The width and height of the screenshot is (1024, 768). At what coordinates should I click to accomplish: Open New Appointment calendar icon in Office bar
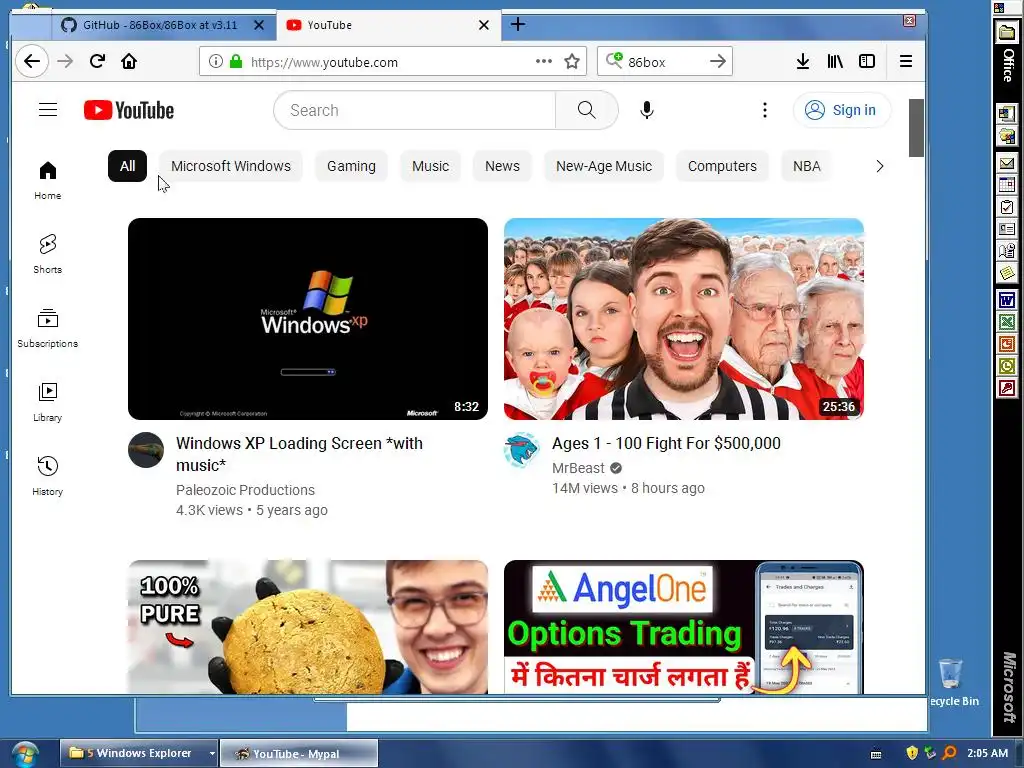(x=1006, y=185)
